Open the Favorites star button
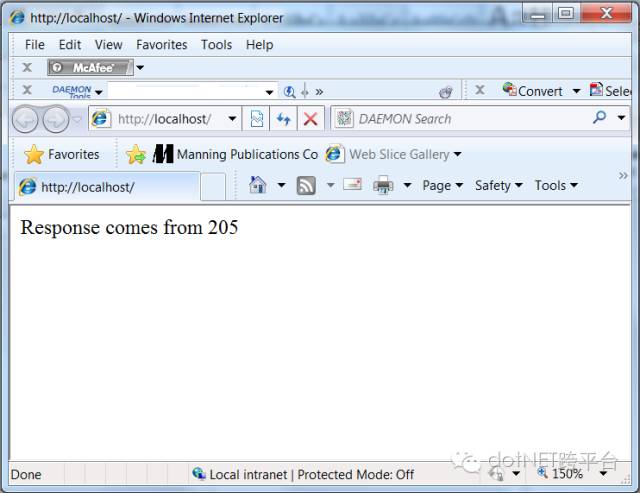The image size is (640, 493). (61, 155)
